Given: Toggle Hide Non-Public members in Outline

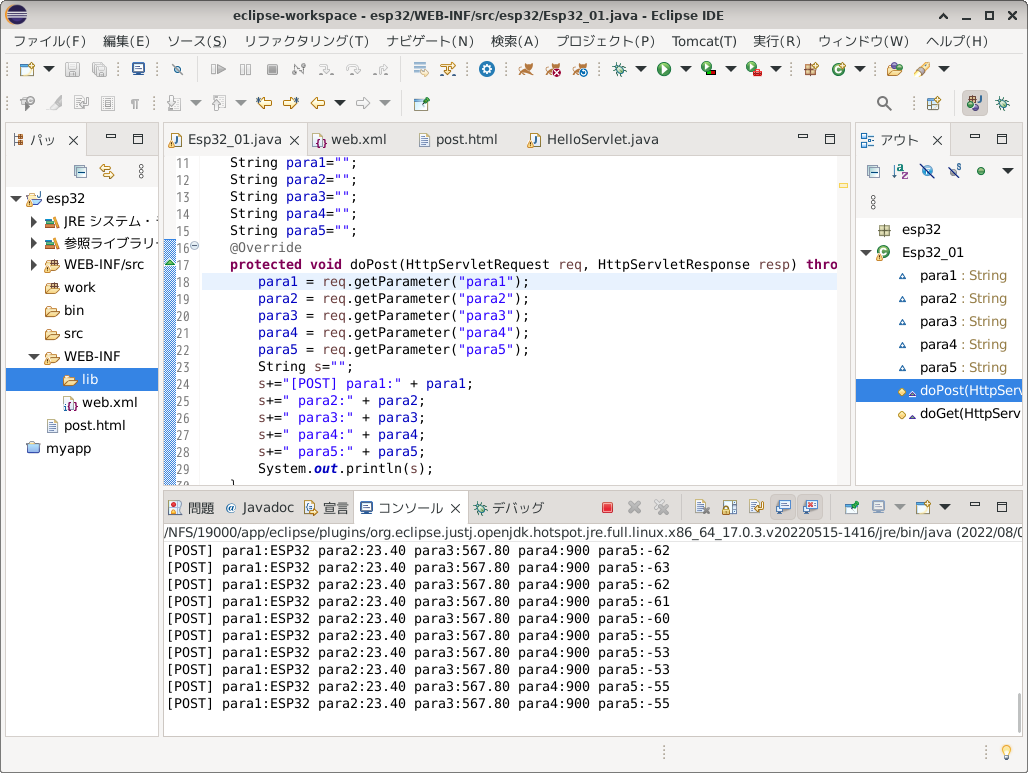Looking at the screenshot, I should [981, 171].
